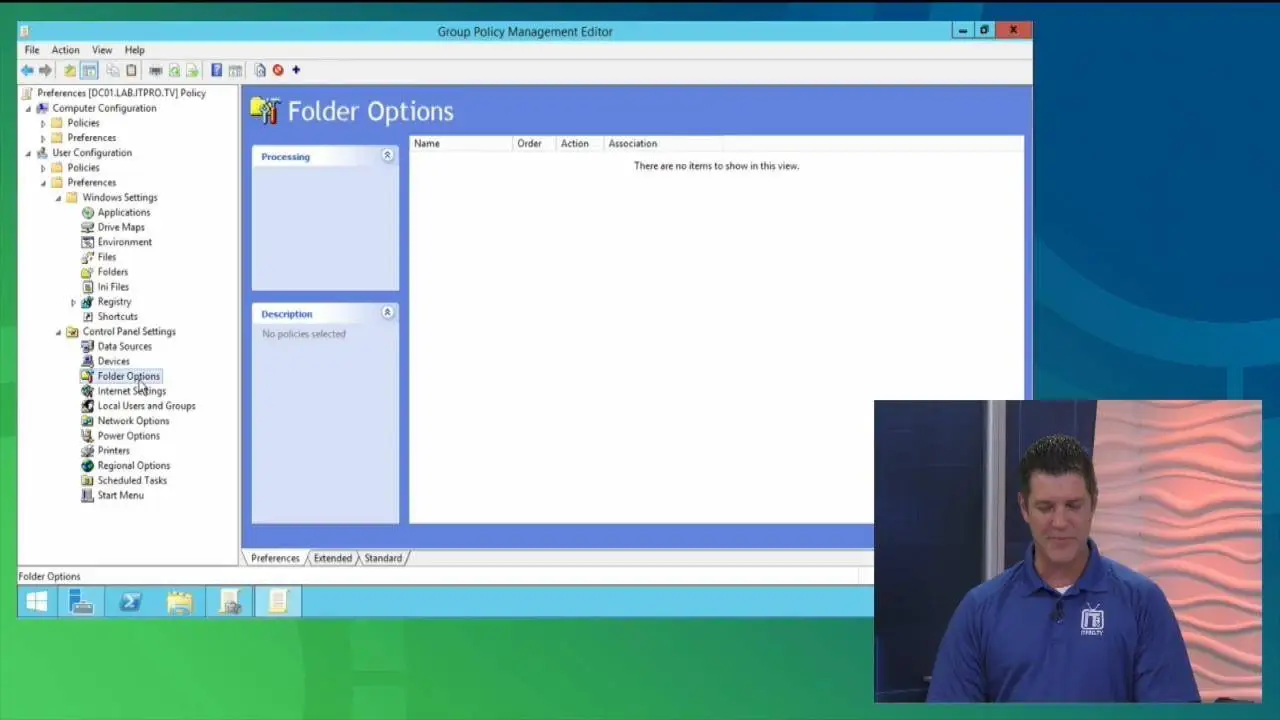Image resolution: width=1280 pixels, height=720 pixels.
Task: Select the Power Options item
Action: pyautogui.click(x=129, y=436)
